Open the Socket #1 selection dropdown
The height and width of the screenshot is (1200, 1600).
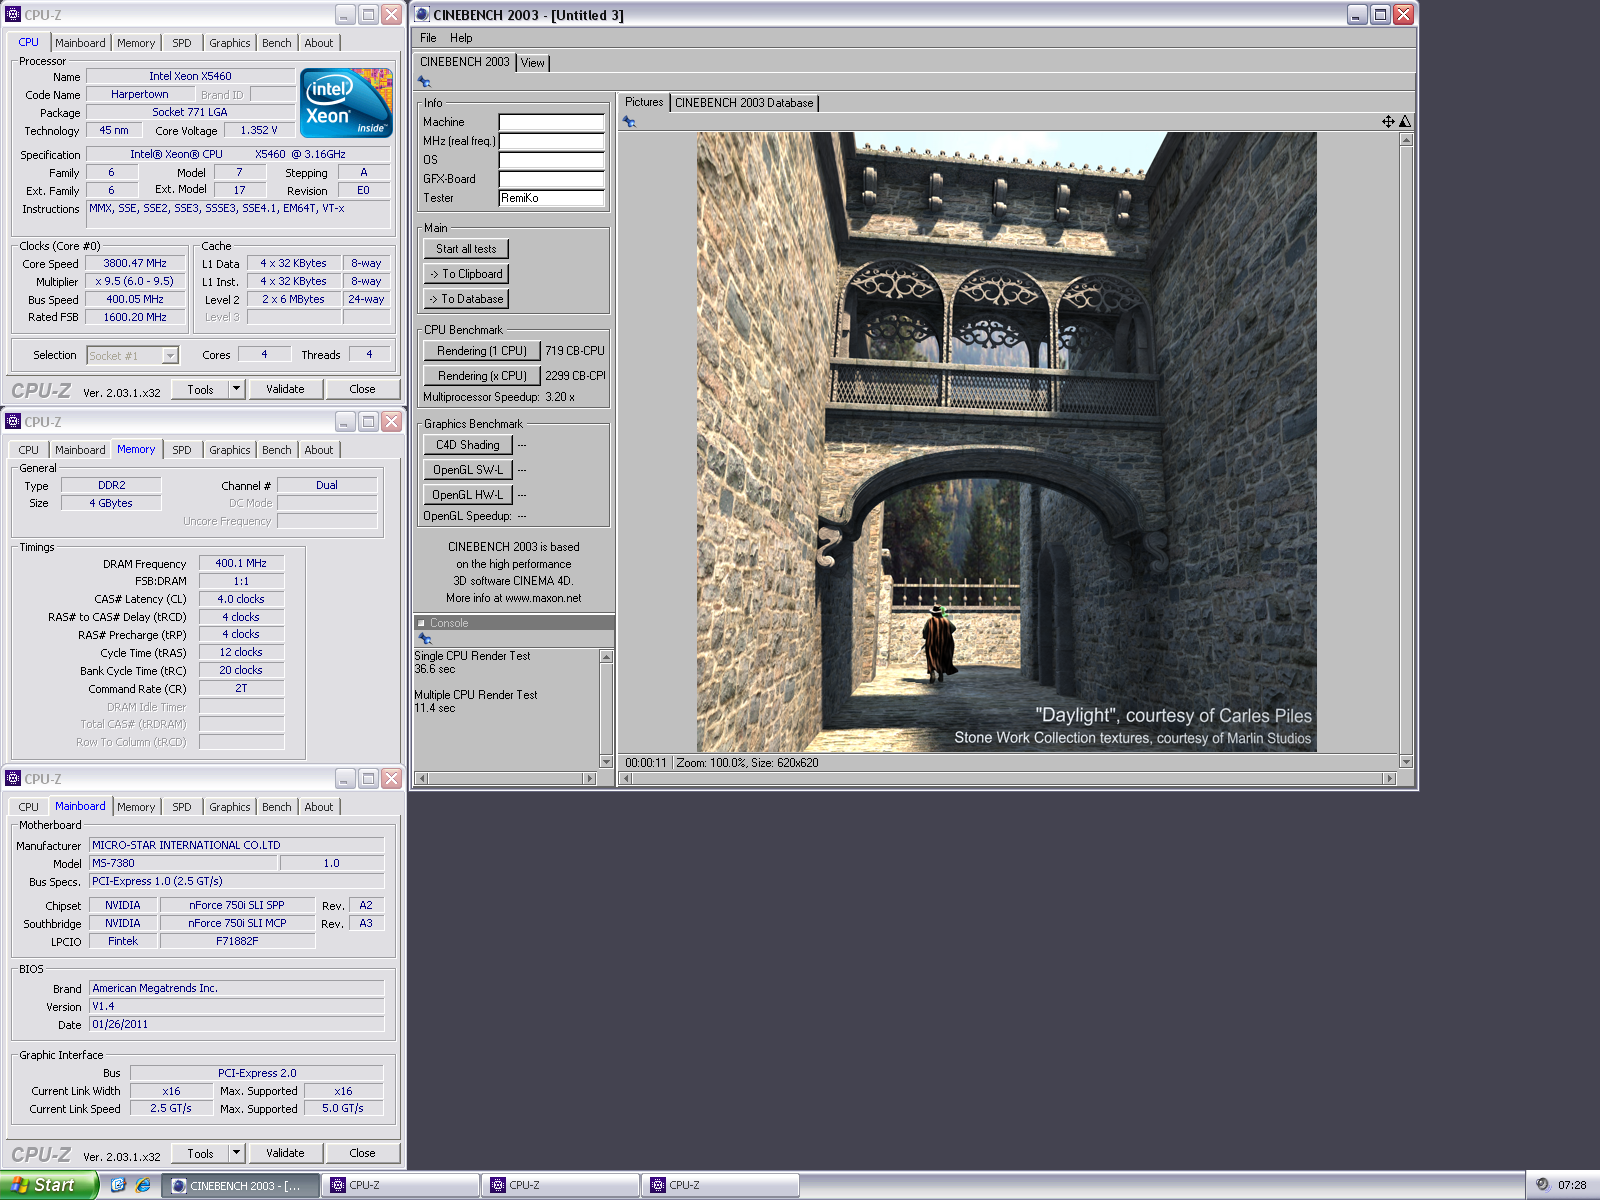(170, 356)
